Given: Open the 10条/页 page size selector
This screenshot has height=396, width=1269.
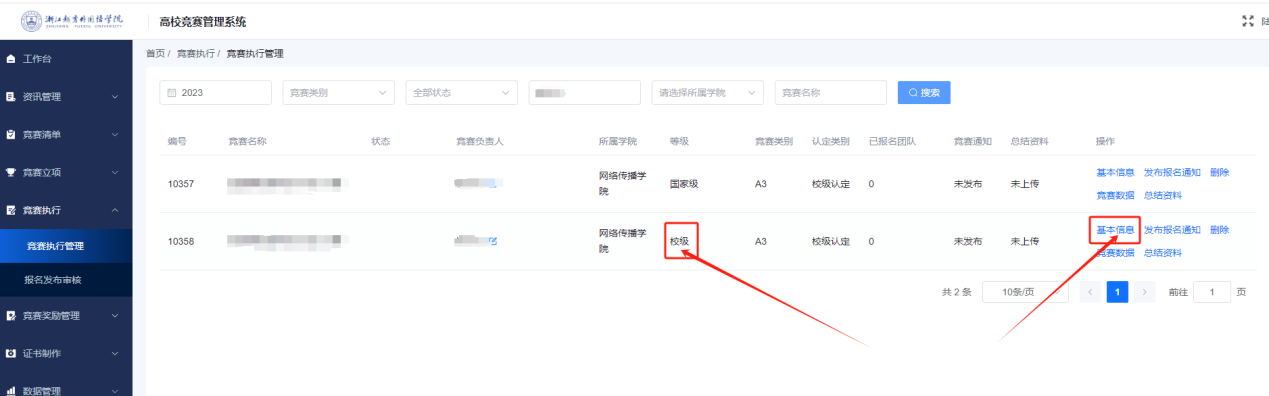Looking at the screenshot, I should coord(1021,292).
